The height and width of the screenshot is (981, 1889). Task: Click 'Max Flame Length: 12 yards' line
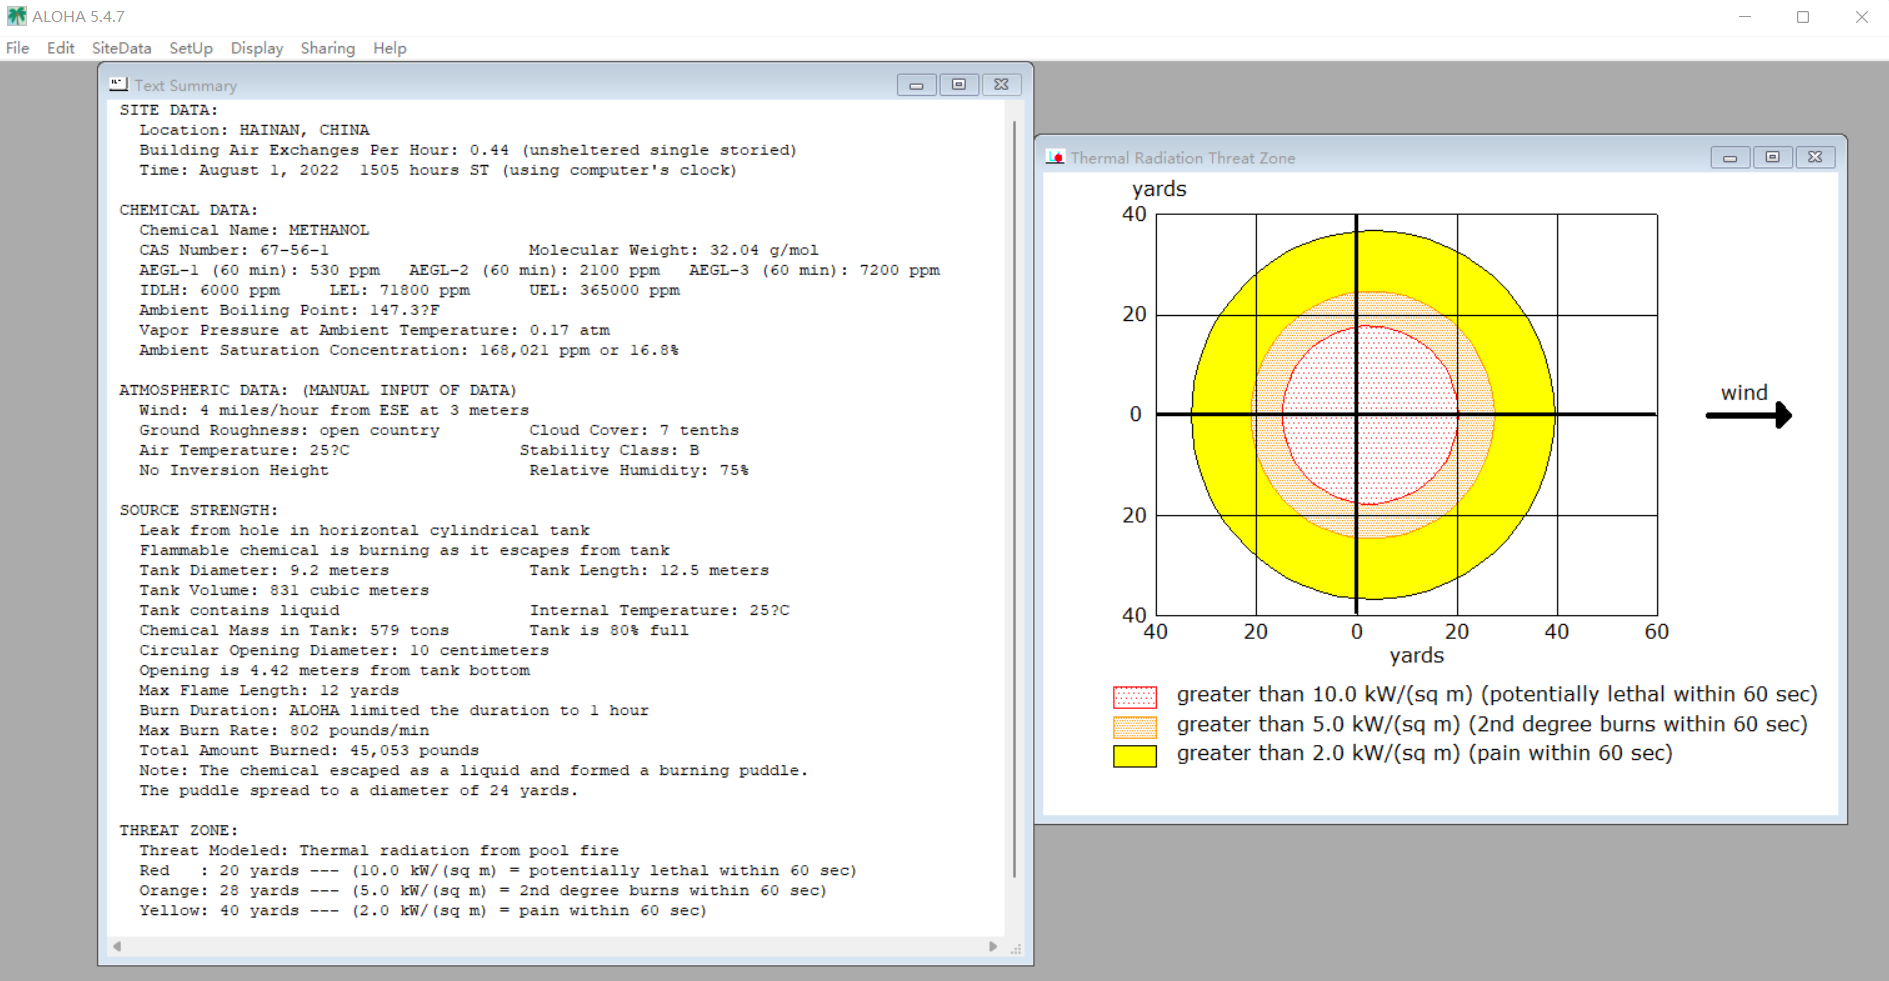pos(269,690)
